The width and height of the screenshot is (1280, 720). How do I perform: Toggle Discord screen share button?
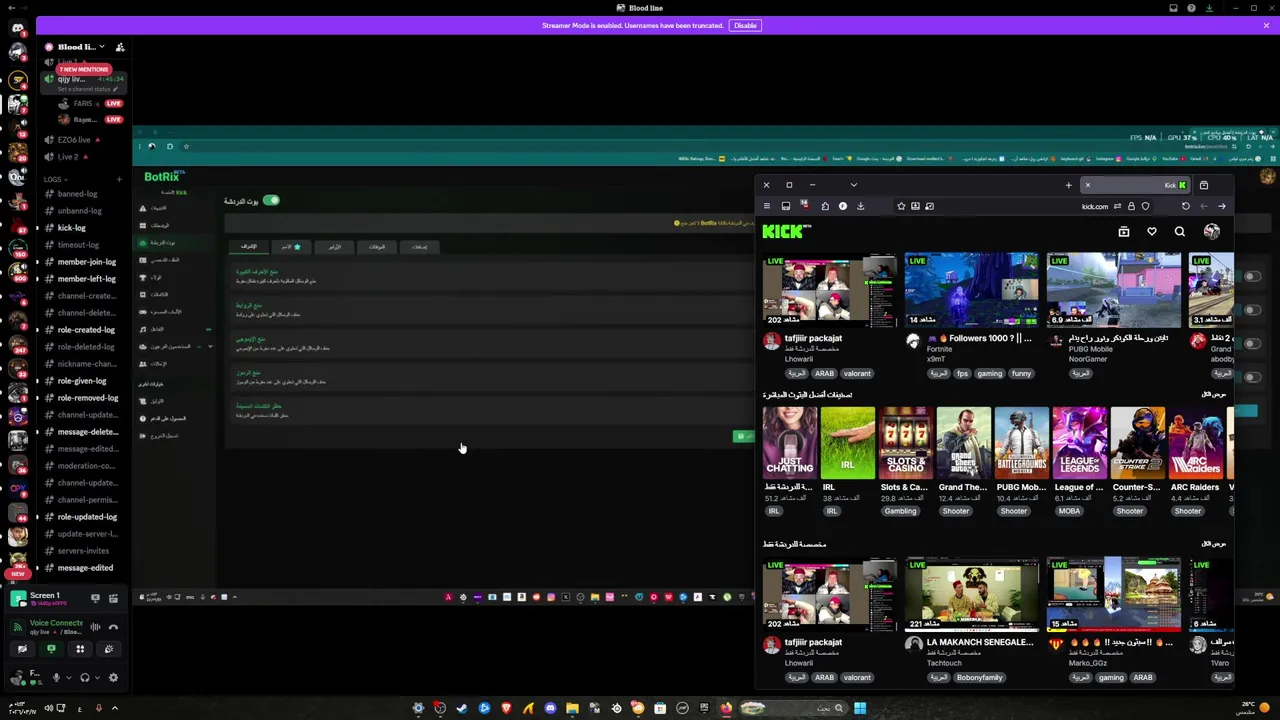click(51, 649)
